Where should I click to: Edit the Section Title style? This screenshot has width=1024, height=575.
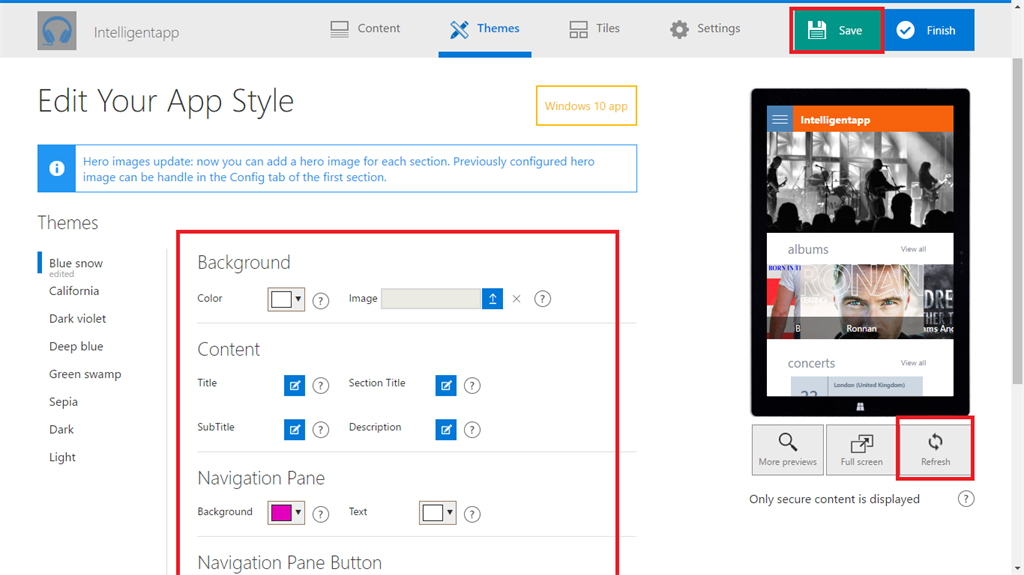pyautogui.click(x=446, y=386)
